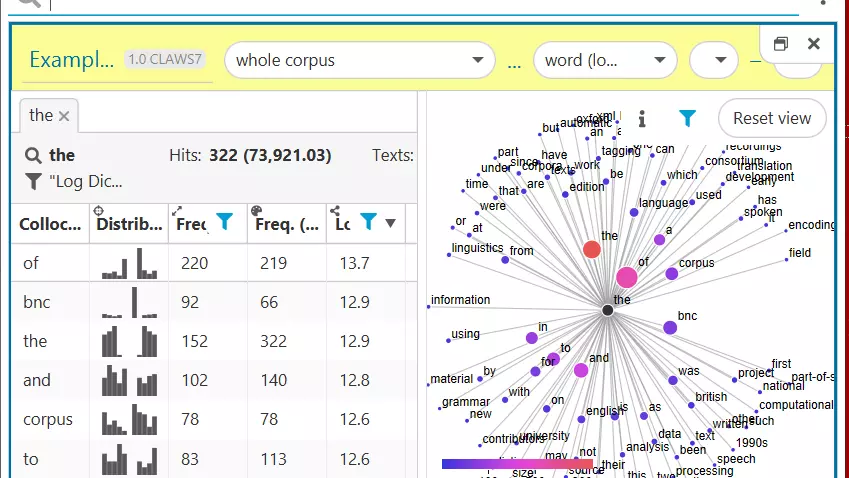The height and width of the screenshot is (478, 849).
Task: Click the 'a' node in graph
Action: (659, 239)
